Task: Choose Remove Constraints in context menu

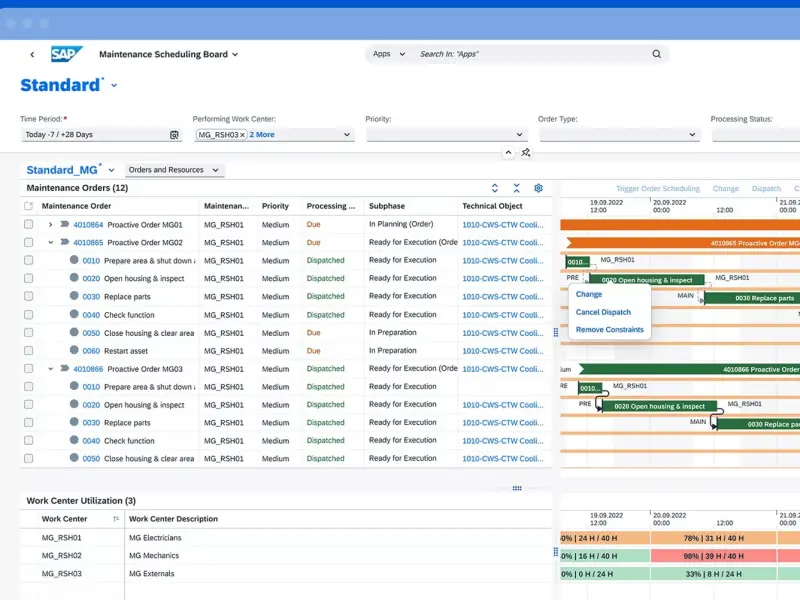Action: (x=609, y=330)
